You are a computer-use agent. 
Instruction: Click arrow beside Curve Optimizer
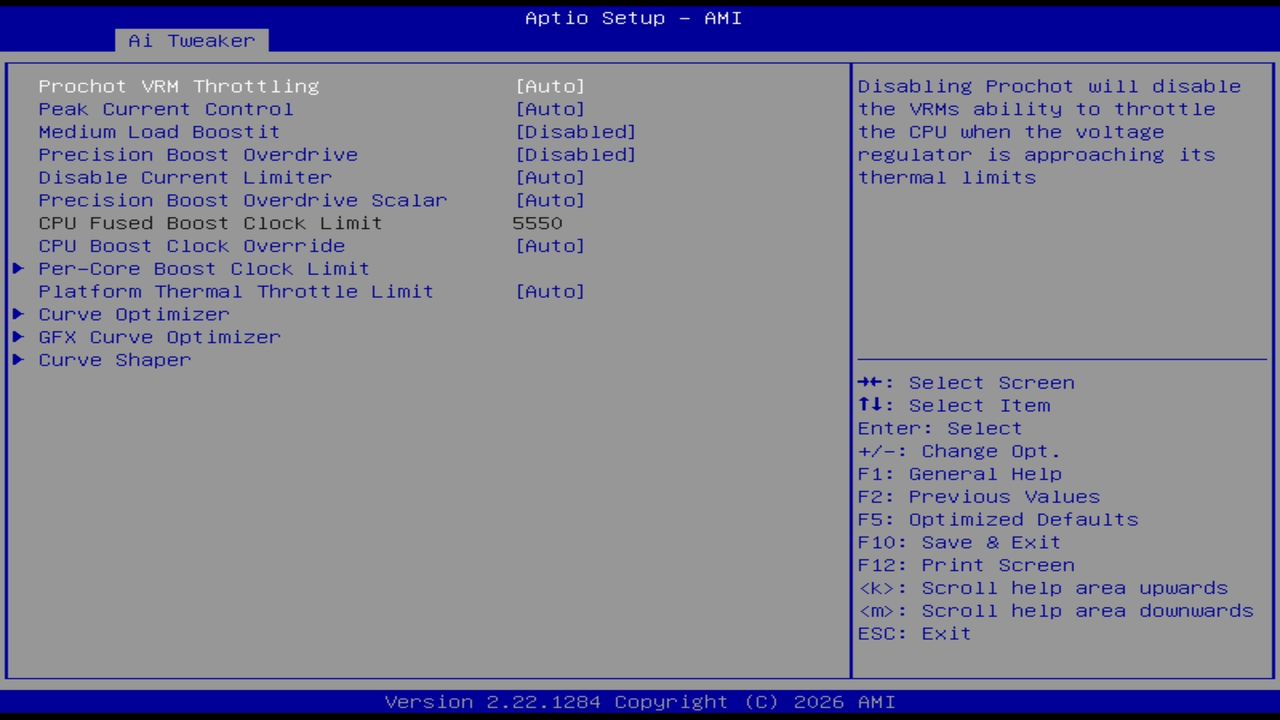click(x=18, y=315)
